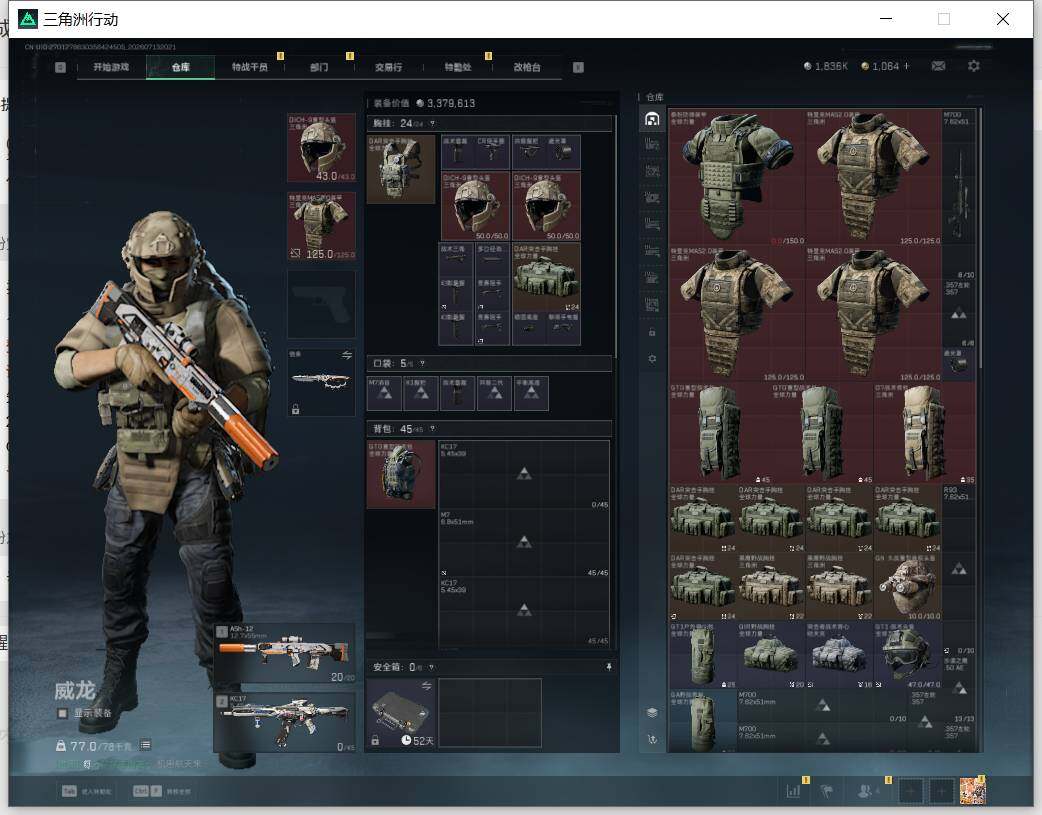This screenshot has height=815, width=1042.
Task: Open the warehouse sidebar gear settings icon
Action: click(652, 359)
